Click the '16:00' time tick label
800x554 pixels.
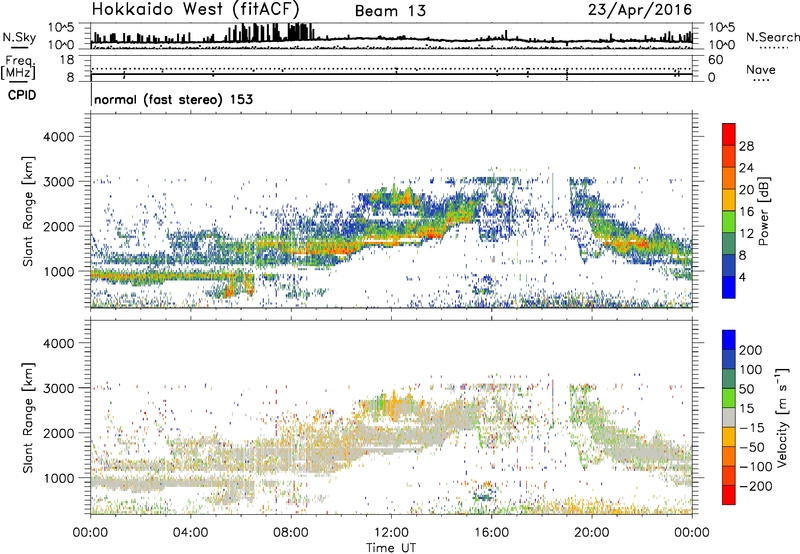pos(491,533)
